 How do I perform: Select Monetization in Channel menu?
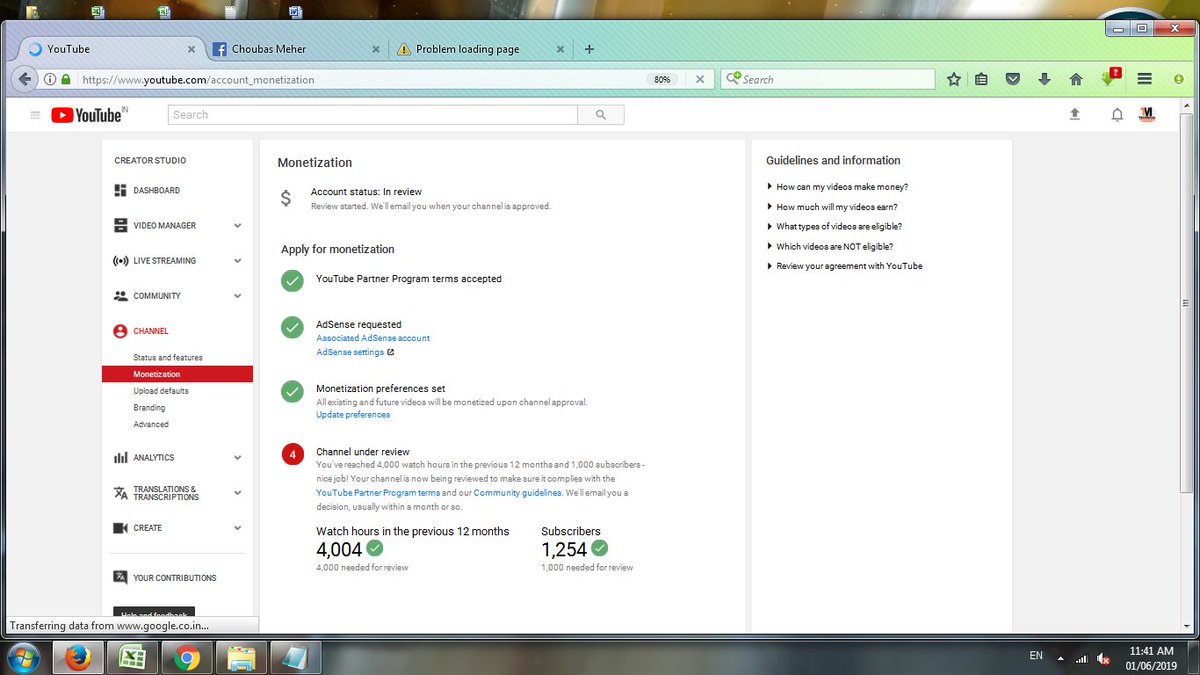(x=177, y=374)
